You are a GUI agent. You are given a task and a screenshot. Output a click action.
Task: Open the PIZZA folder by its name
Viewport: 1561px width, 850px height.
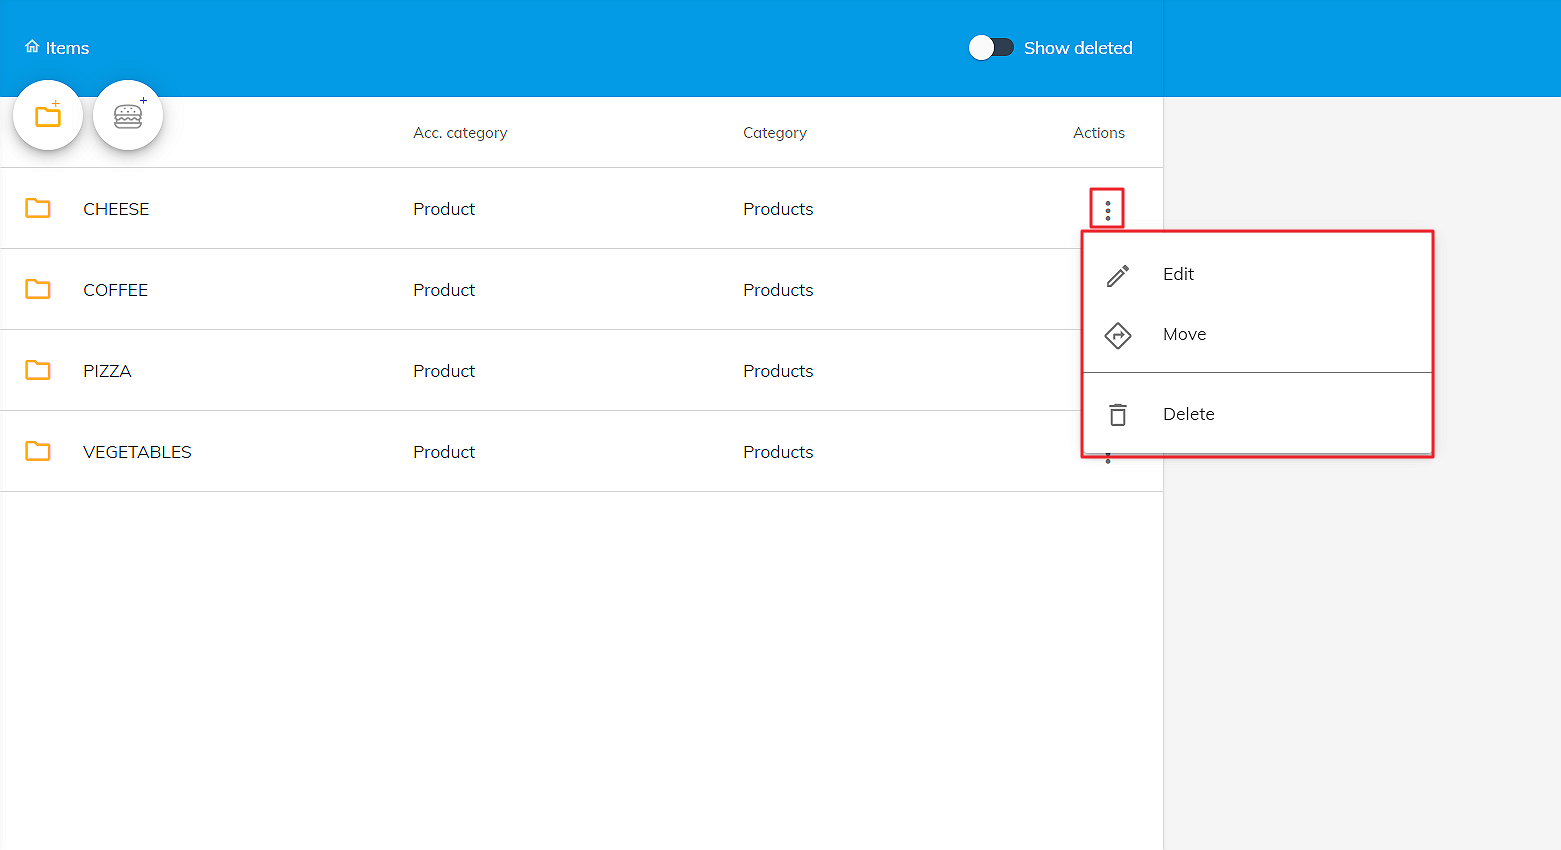tap(107, 371)
